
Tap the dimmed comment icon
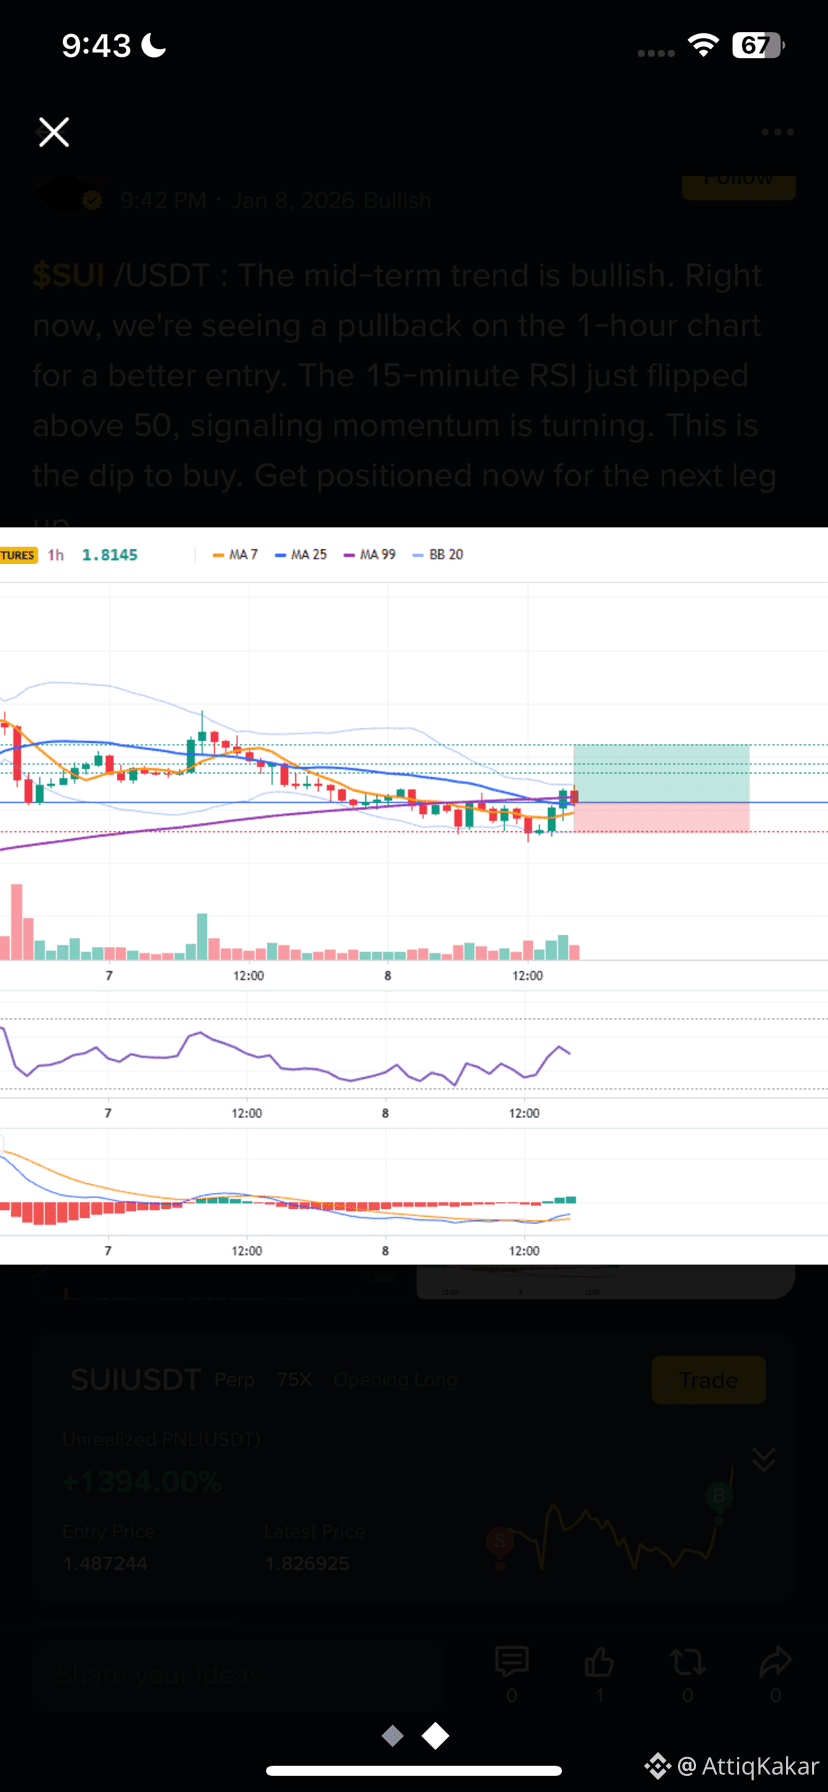512,1662
